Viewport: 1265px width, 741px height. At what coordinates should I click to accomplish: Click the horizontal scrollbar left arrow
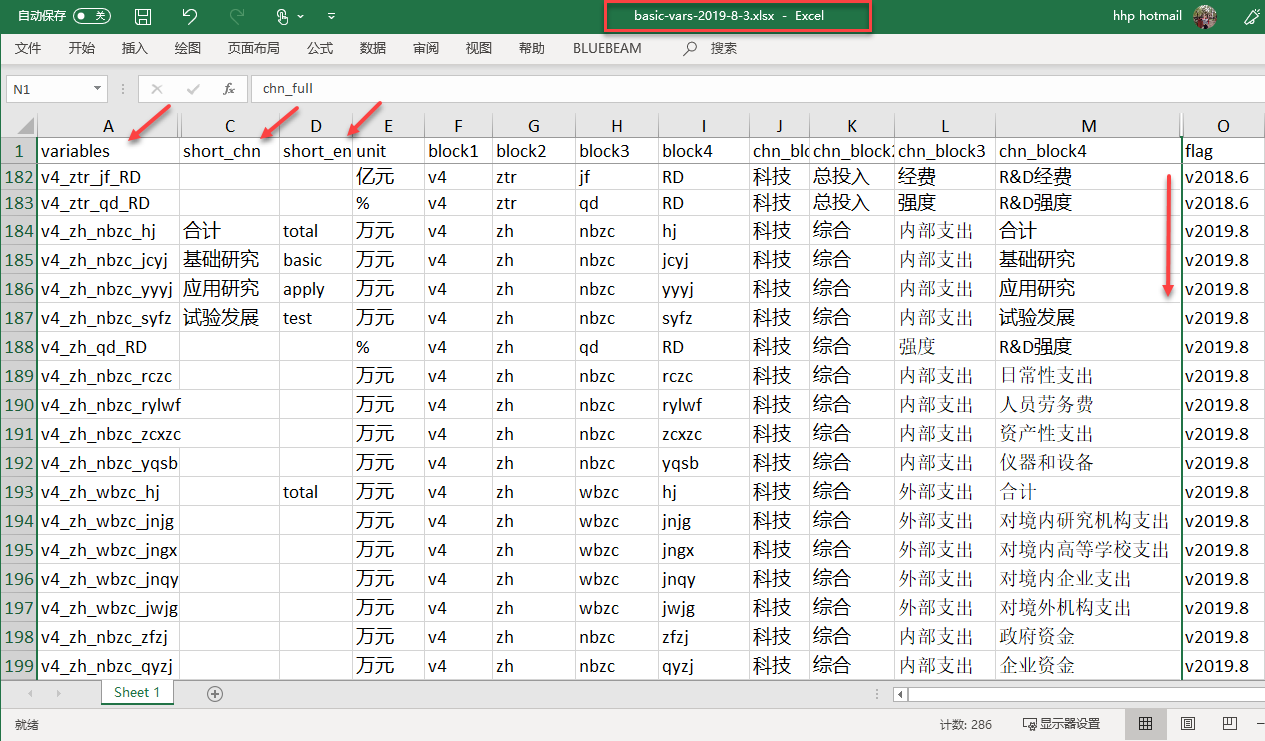(901, 694)
